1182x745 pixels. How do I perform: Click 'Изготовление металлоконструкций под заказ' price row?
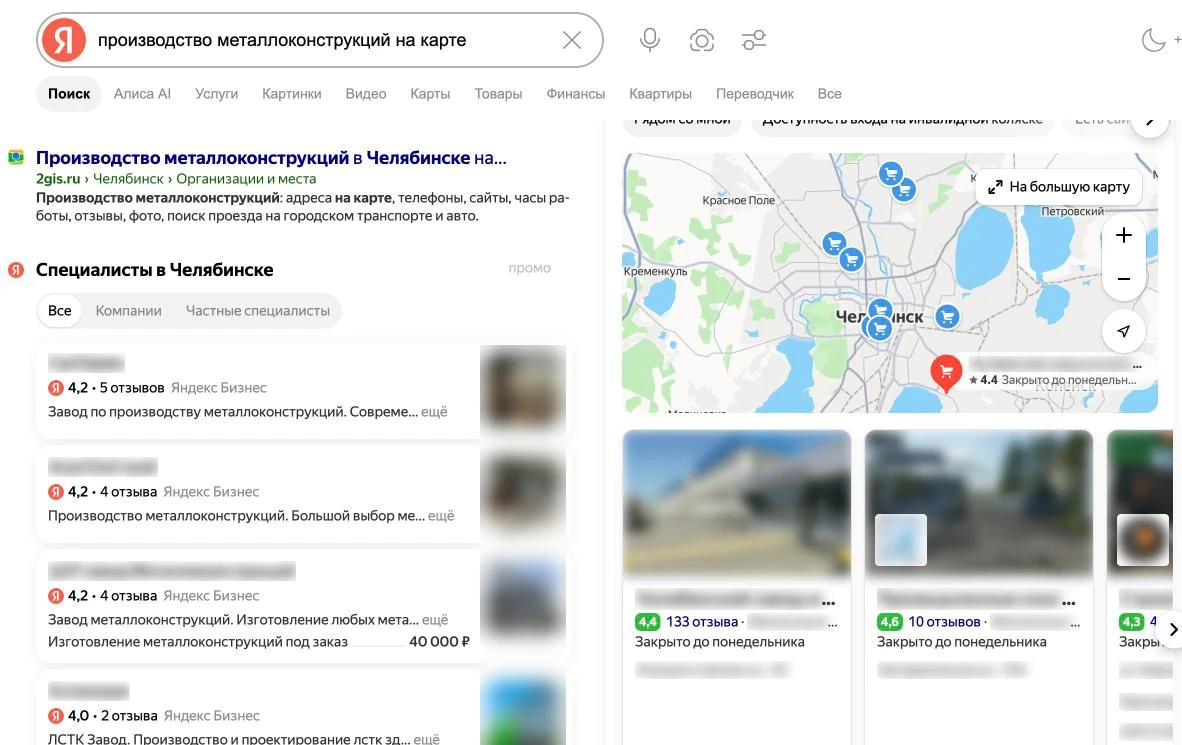tap(259, 642)
